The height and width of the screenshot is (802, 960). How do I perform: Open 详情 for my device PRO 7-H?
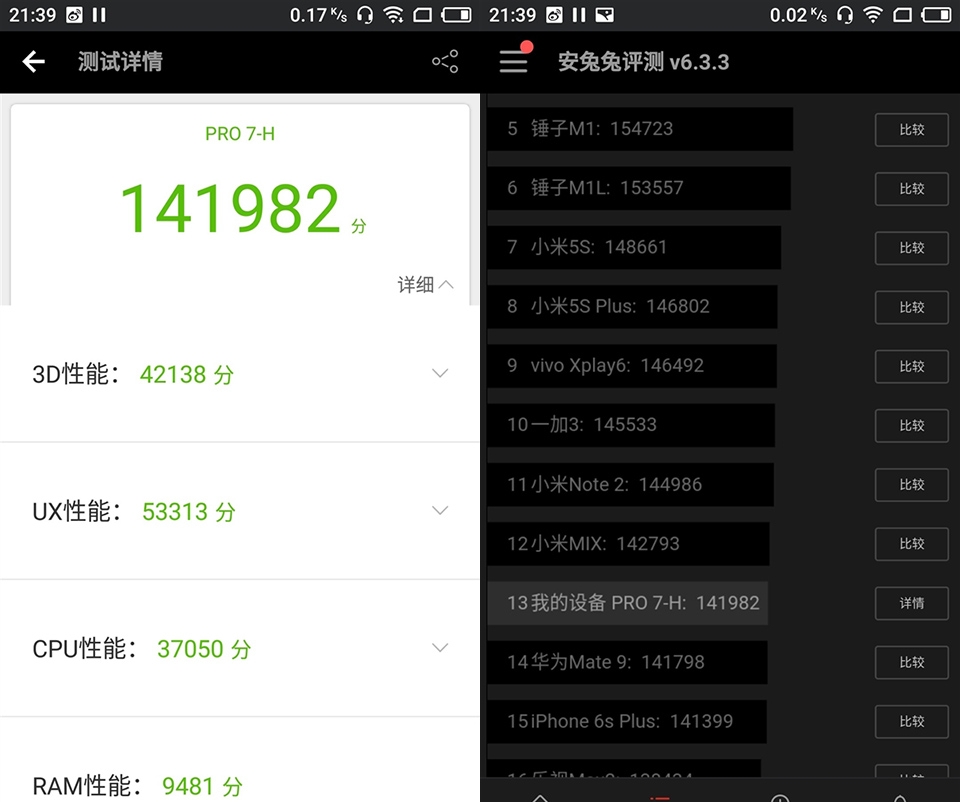click(x=912, y=603)
